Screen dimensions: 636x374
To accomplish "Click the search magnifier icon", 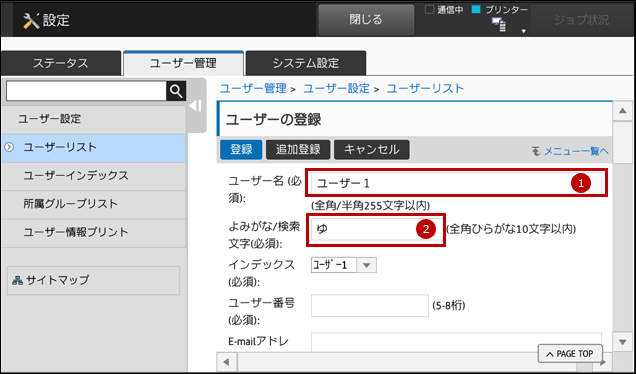I will point(176,91).
